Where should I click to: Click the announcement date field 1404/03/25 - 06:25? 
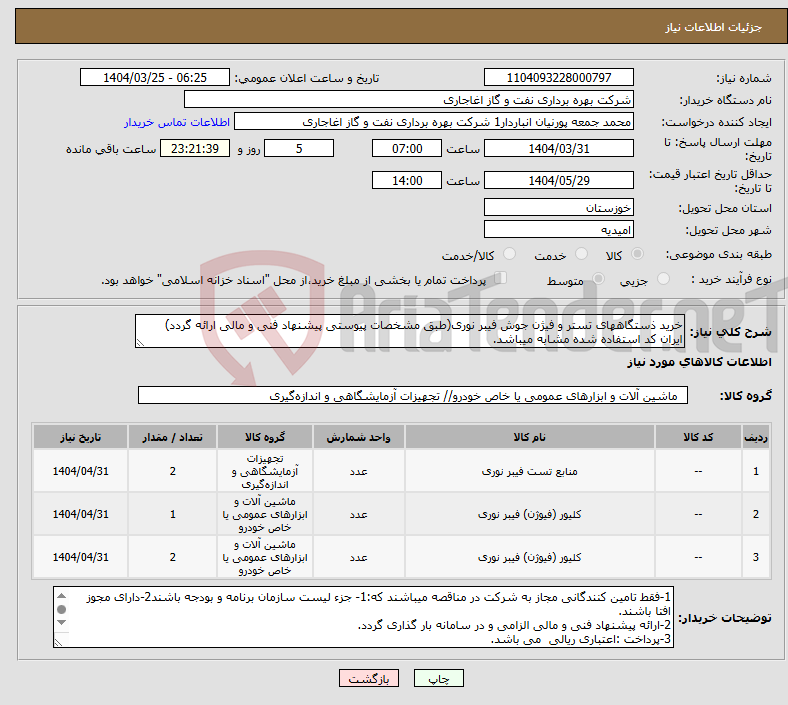point(155,78)
